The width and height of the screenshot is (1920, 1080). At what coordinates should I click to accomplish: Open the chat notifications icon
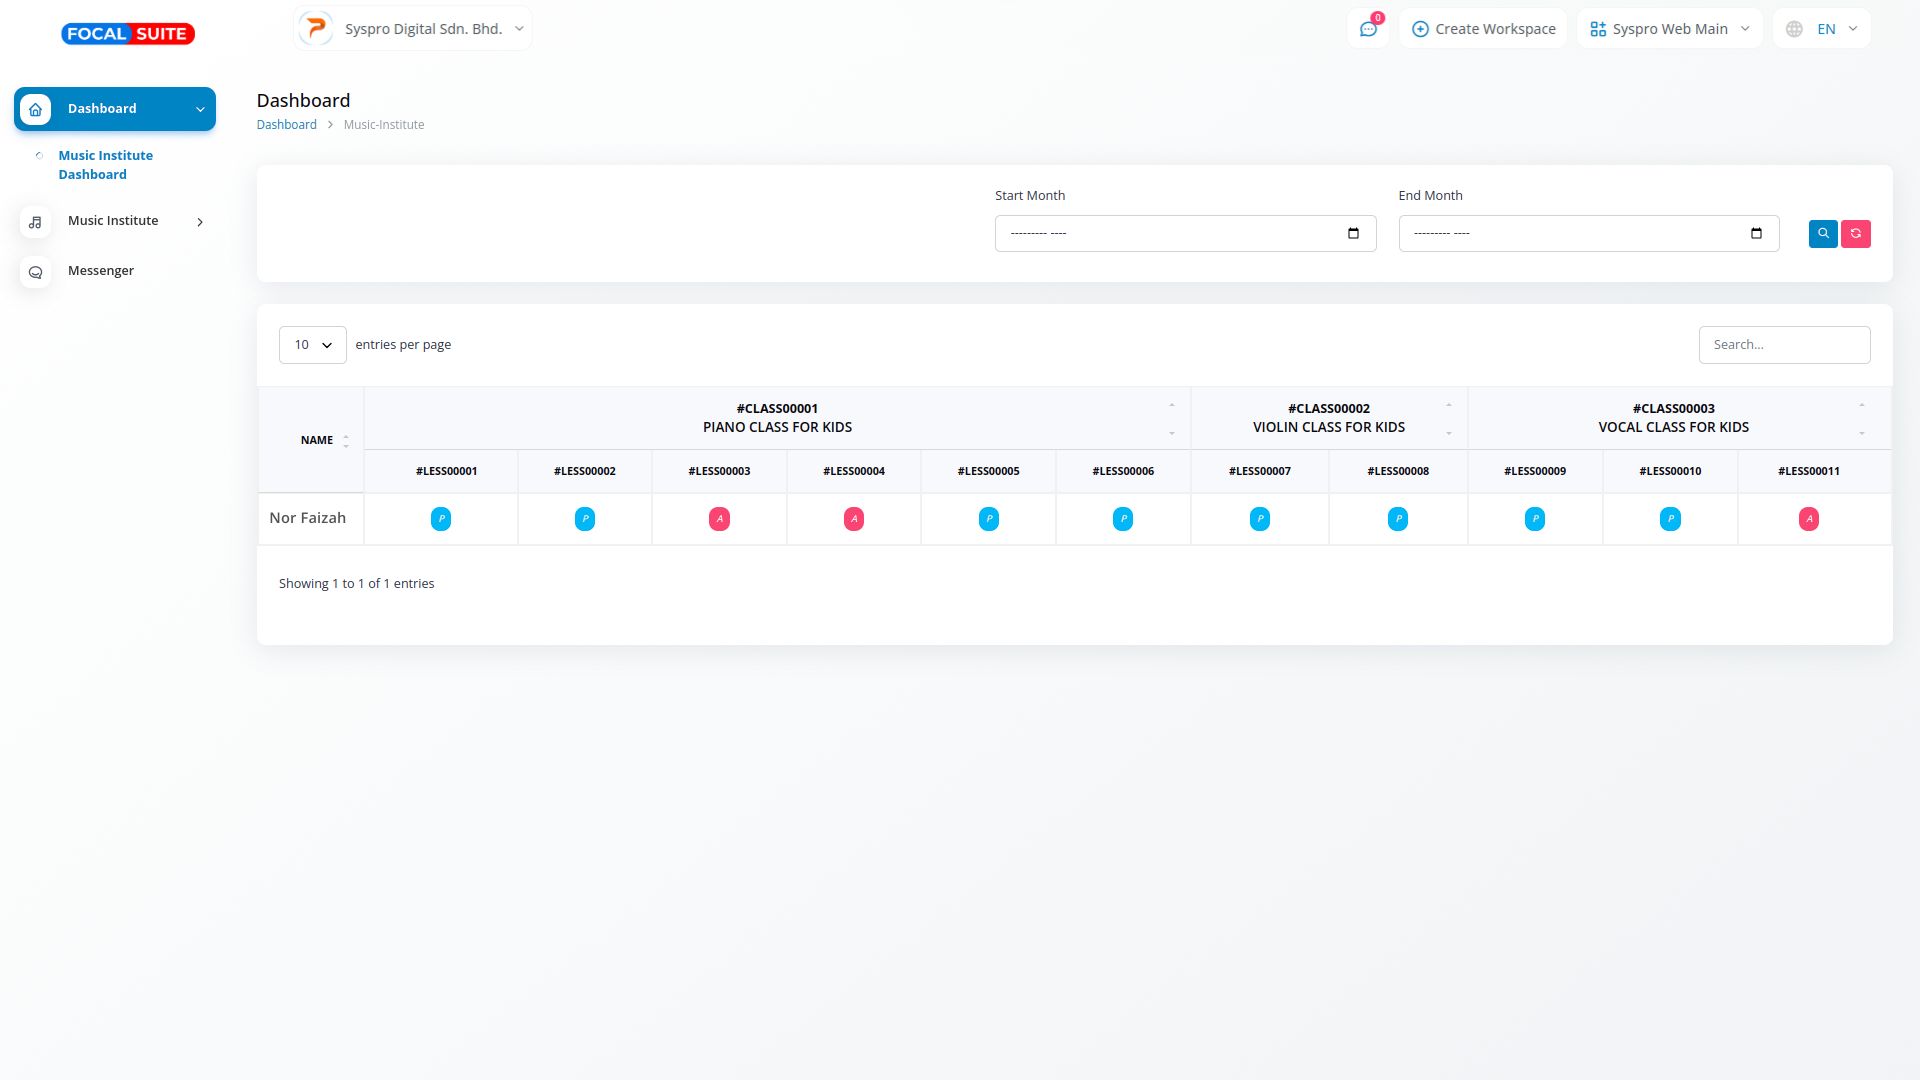point(1368,29)
